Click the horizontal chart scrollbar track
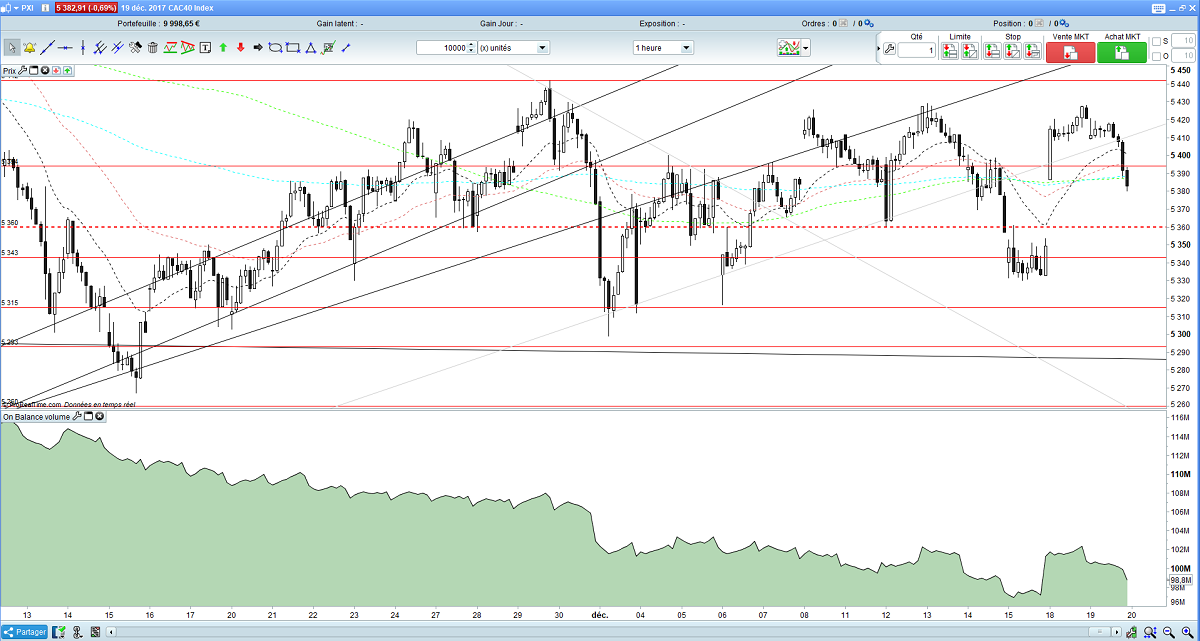The image size is (1200, 641). (600, 632)
